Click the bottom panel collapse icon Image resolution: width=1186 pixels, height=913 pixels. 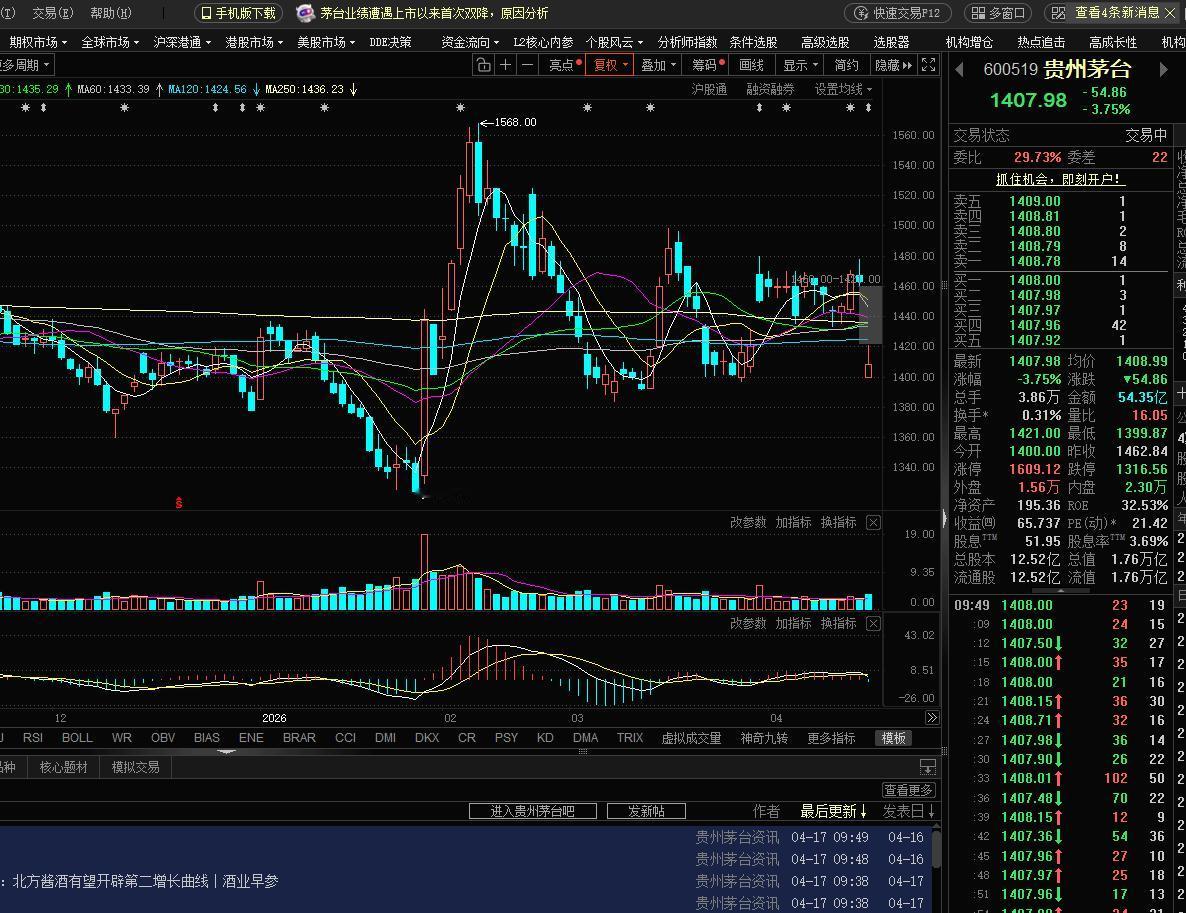tap(927, 767)
